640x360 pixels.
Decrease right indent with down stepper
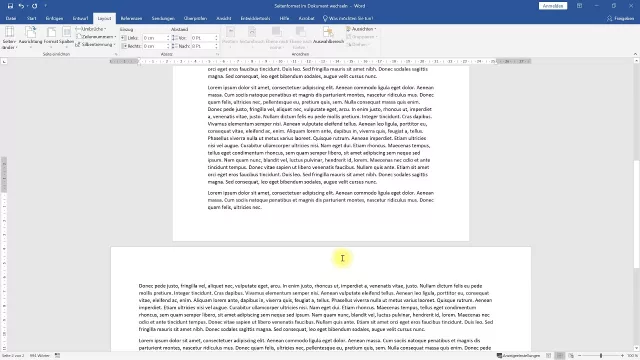pos(168,48)
